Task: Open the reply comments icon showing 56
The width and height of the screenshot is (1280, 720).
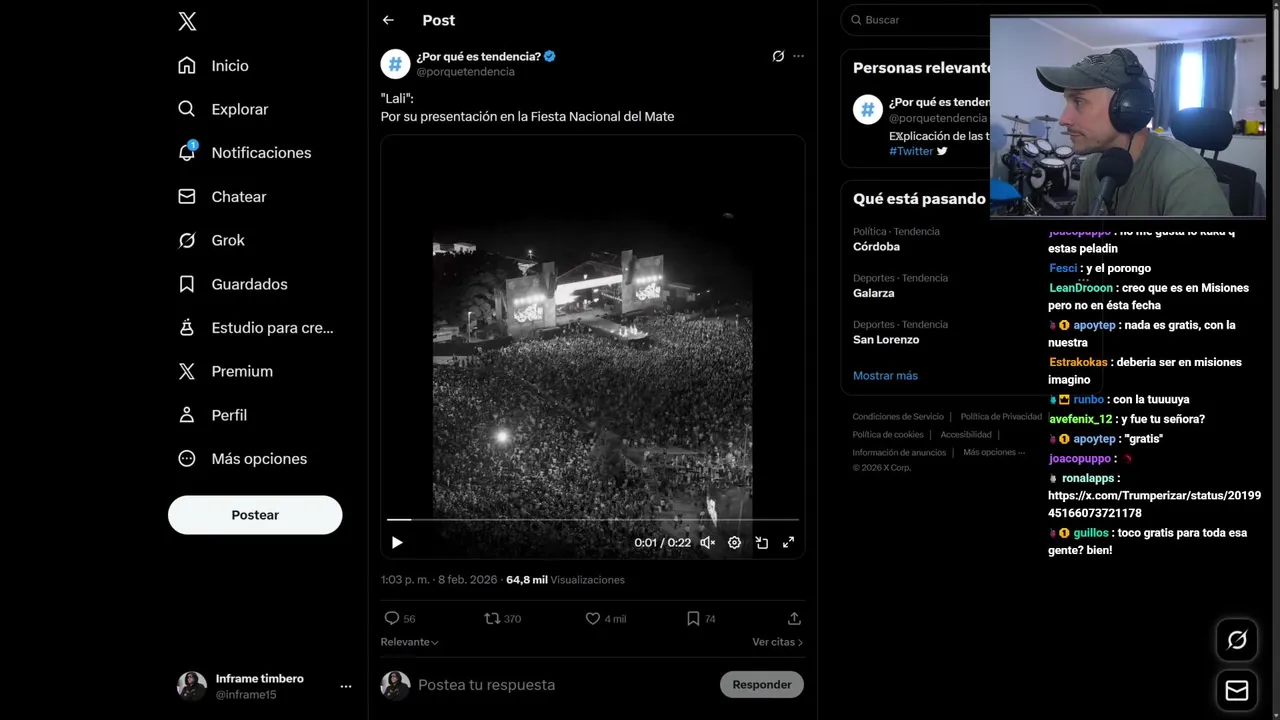Action: click(392, 619)
